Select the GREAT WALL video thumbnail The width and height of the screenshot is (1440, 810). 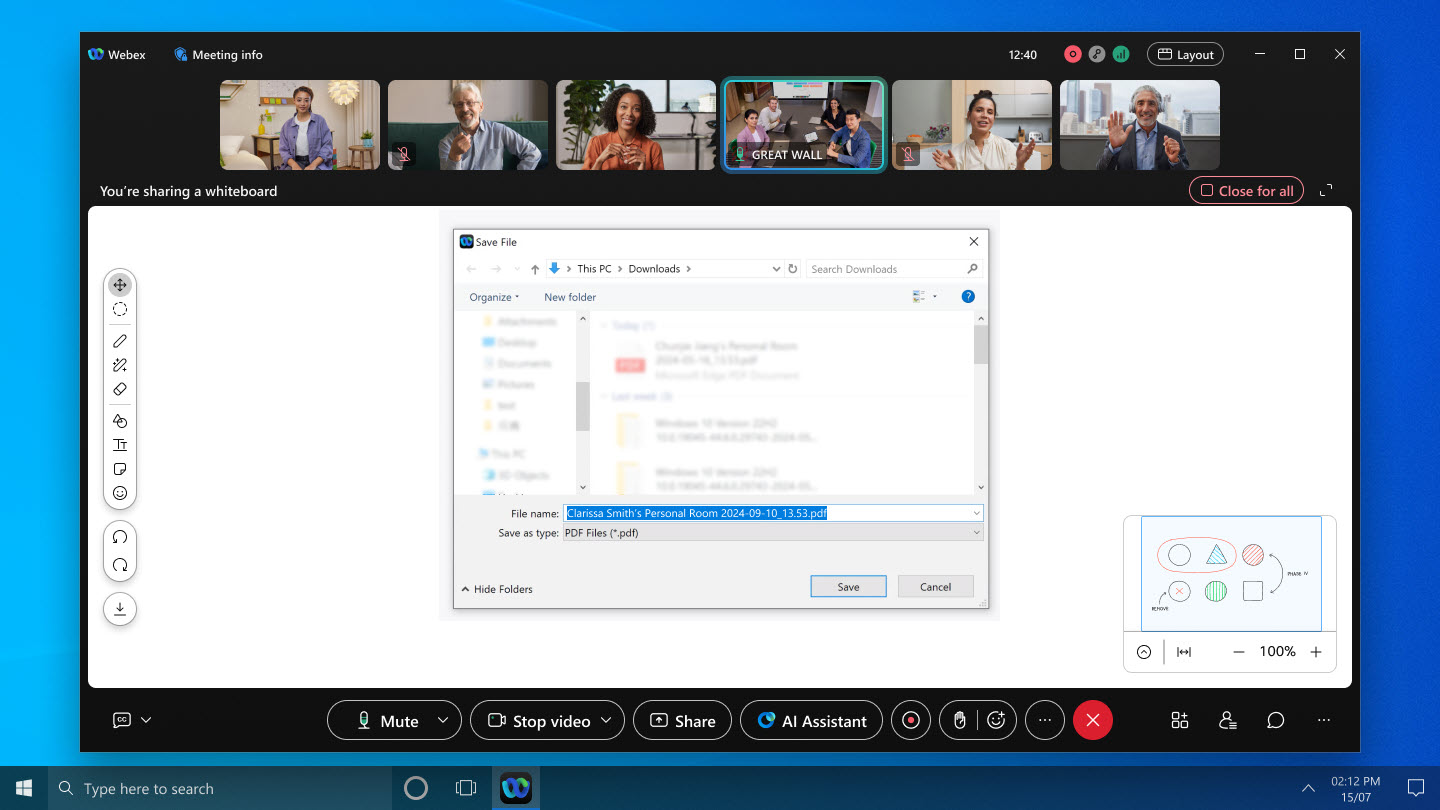804,125
